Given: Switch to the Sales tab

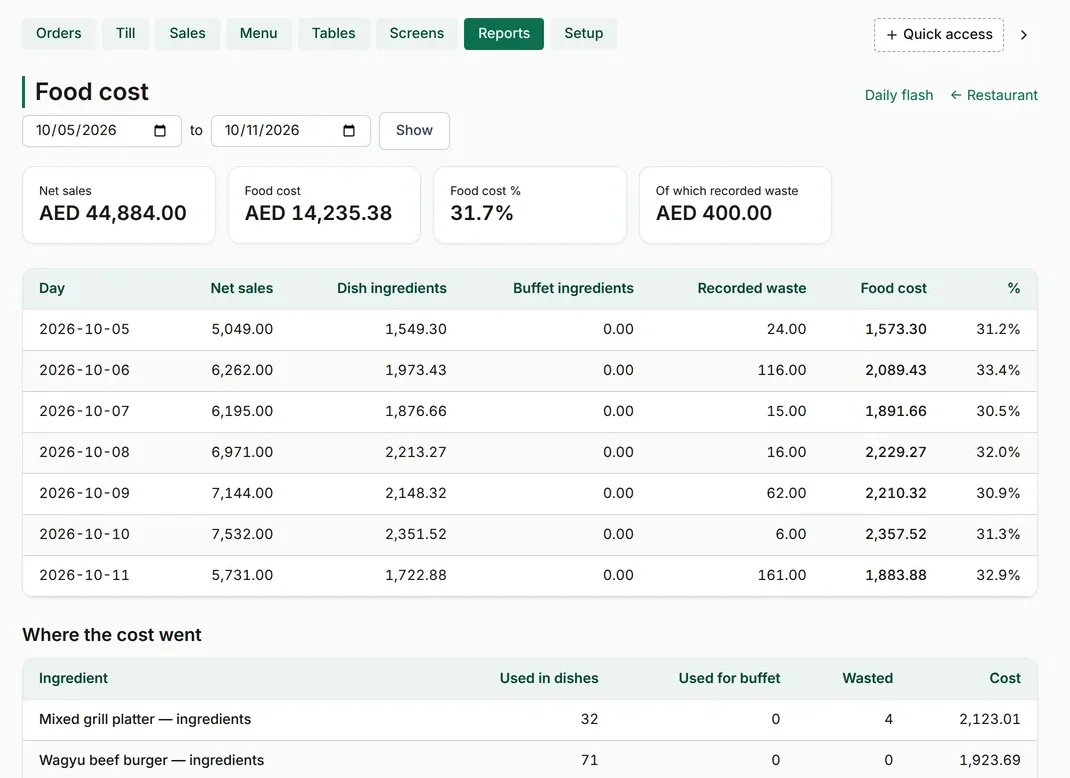Looking at the screenshot, I should pyautogui.click(x=188, y=33).
